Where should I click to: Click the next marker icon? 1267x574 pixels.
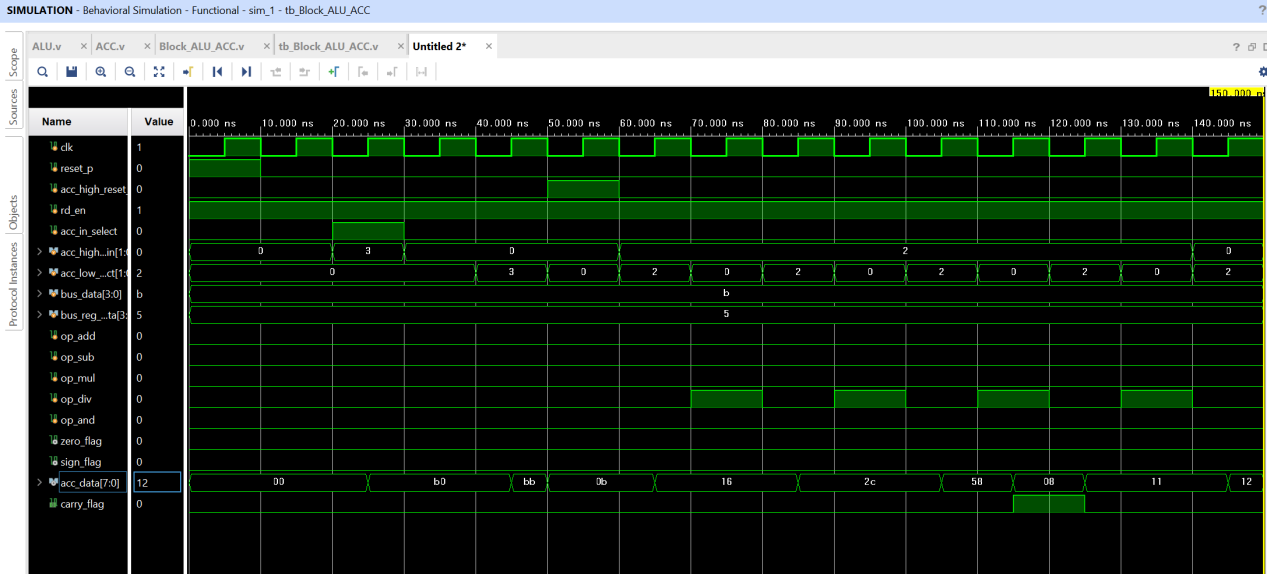[x=392, y=71]
